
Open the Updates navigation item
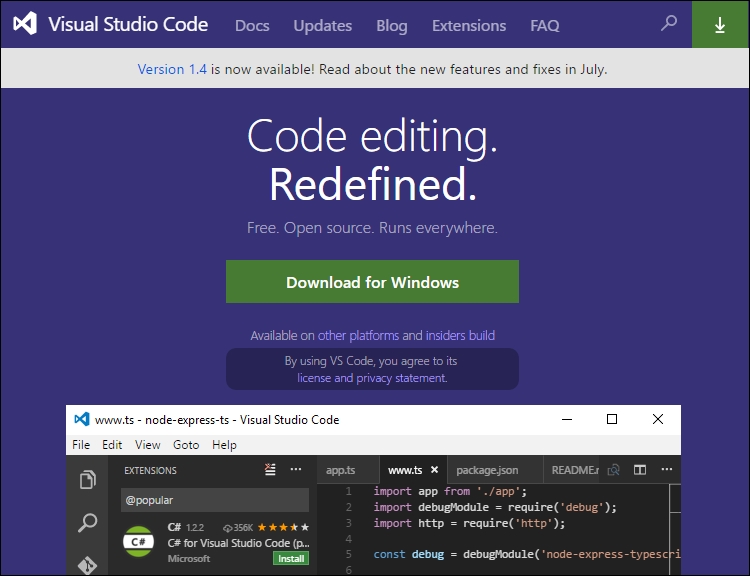point(323,25)
